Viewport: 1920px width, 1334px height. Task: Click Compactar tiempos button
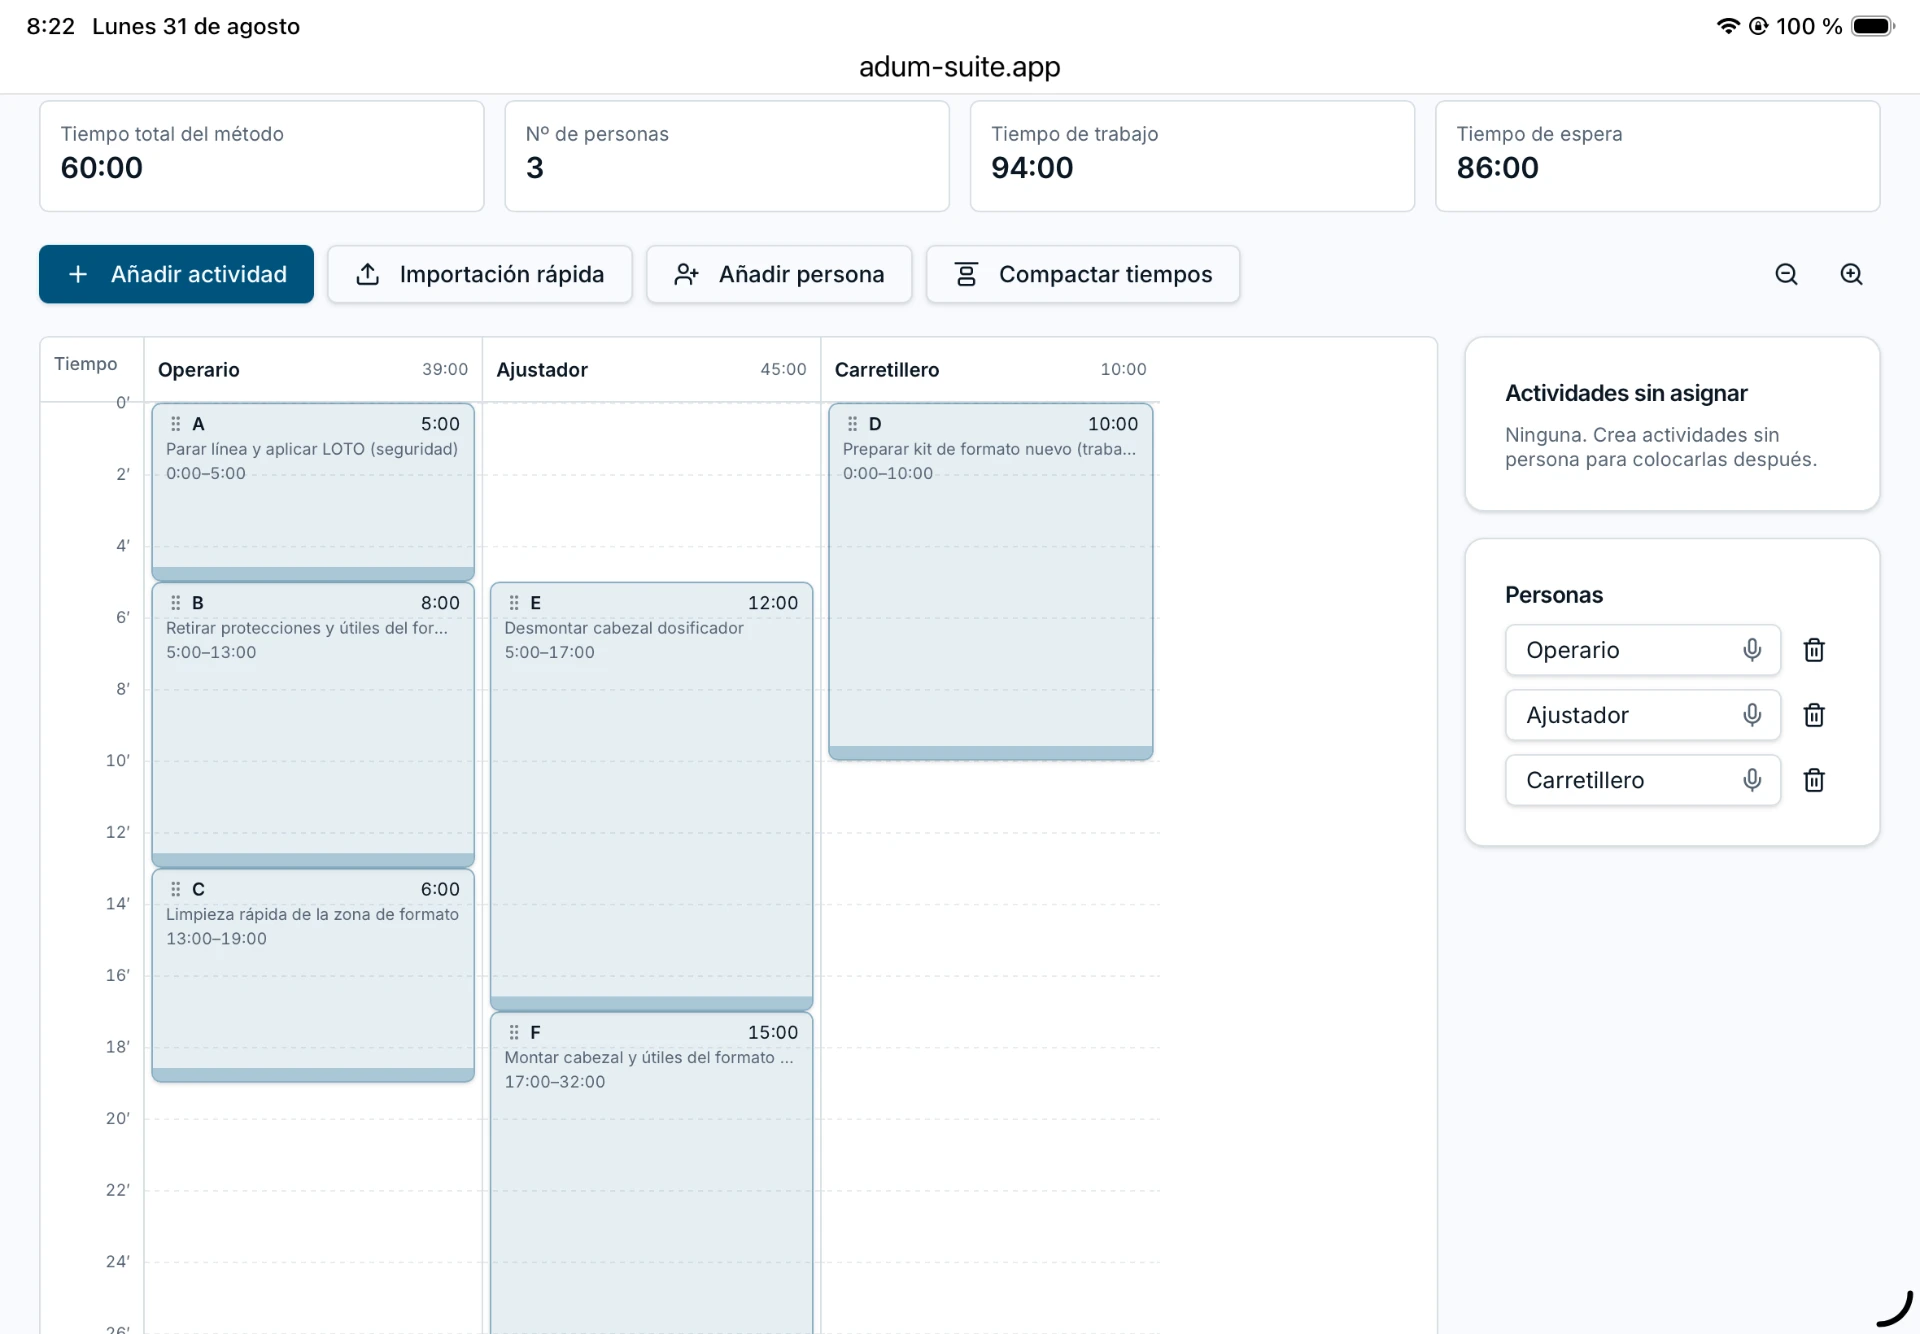[x=1083, y=274]
